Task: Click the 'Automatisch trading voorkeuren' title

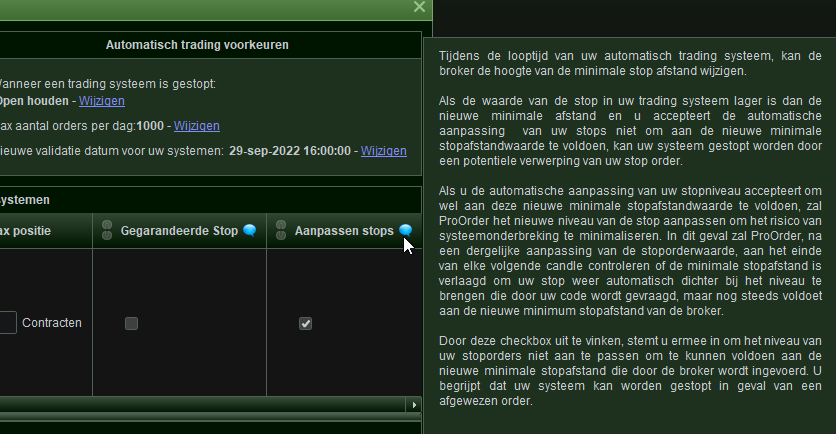Action: coord(197,45)
